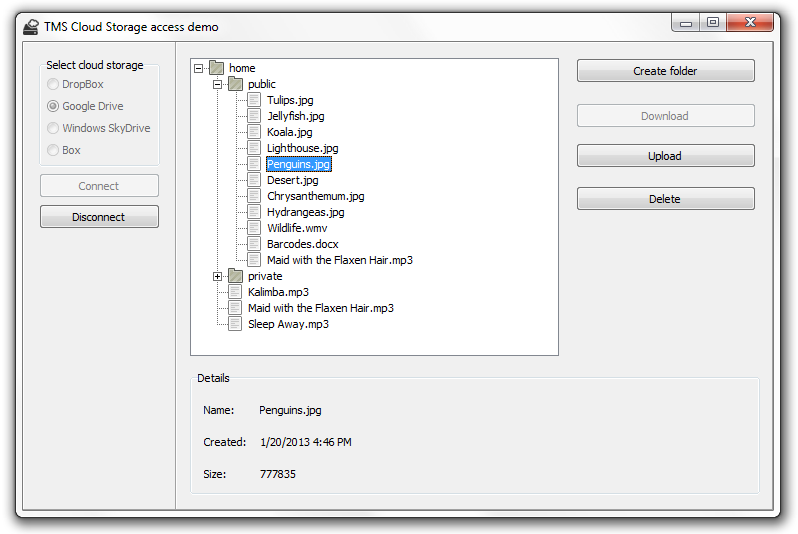Select Barcodes.docx in the tree

(x=303, y=244)
